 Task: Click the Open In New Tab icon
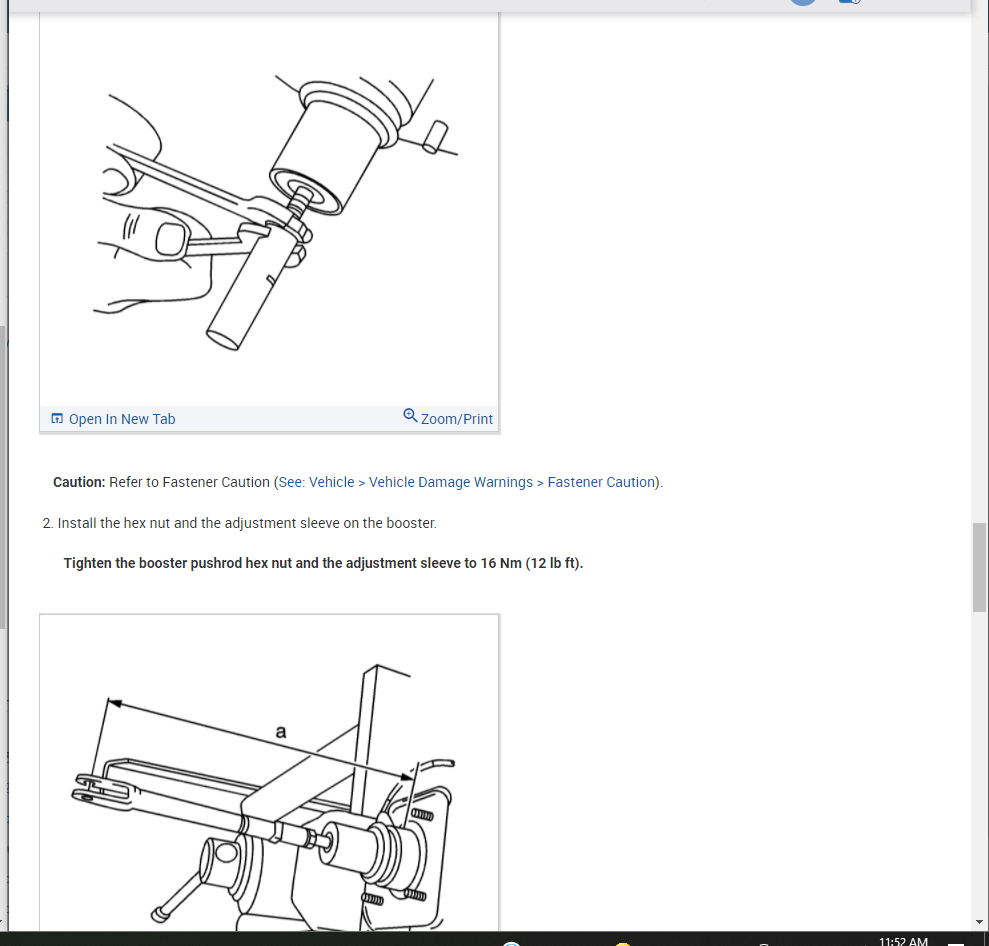point(57,419)
